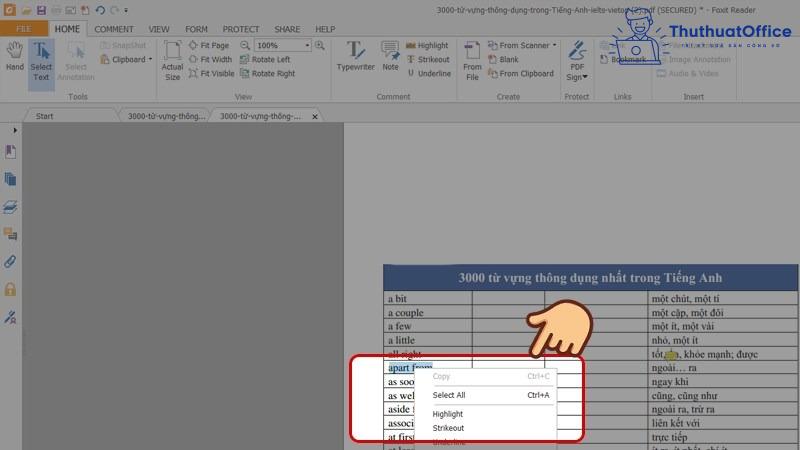Open the Security lock panel
The height and width of the screenshot is (450, 800).
coord(10,290)
